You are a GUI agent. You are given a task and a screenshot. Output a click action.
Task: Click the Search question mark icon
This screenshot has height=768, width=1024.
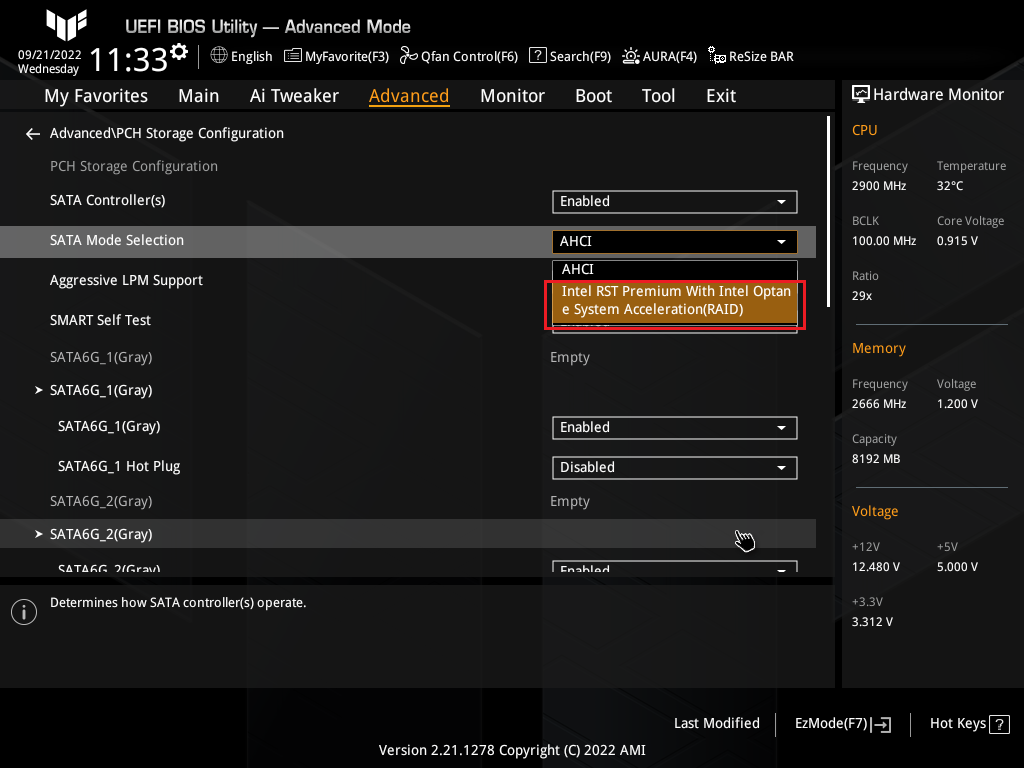537,55
